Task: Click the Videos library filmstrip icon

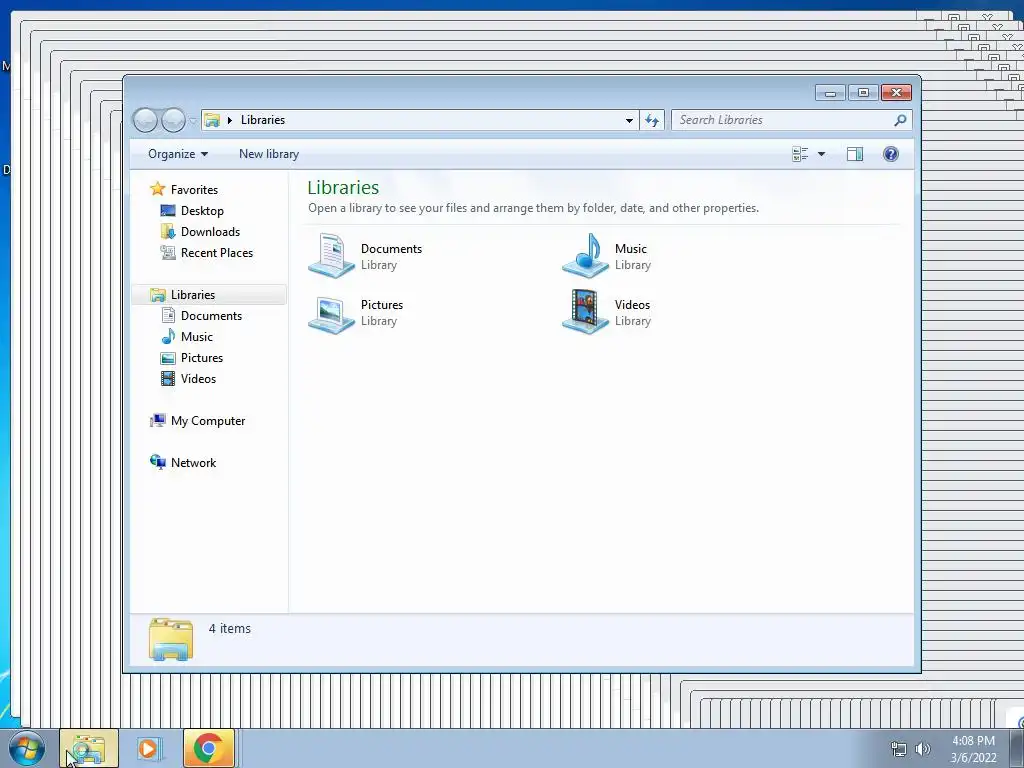Action: [586, 312]
